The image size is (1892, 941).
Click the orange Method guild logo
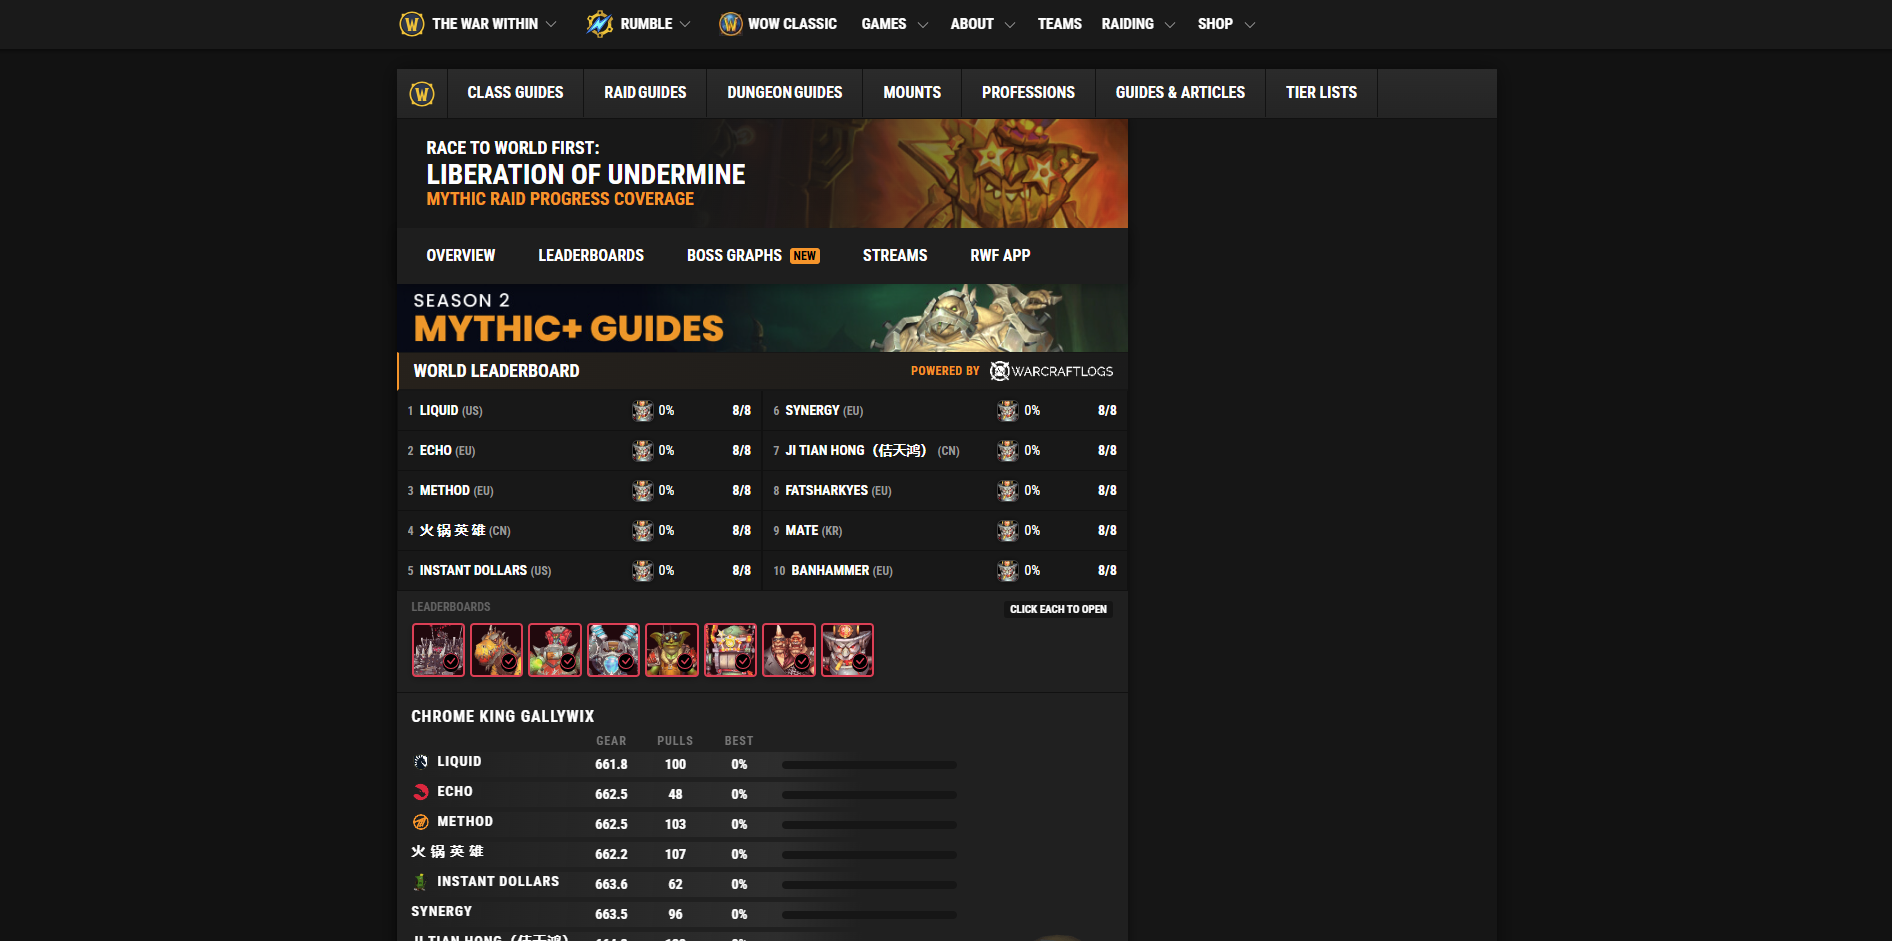(x=421, y=822)
